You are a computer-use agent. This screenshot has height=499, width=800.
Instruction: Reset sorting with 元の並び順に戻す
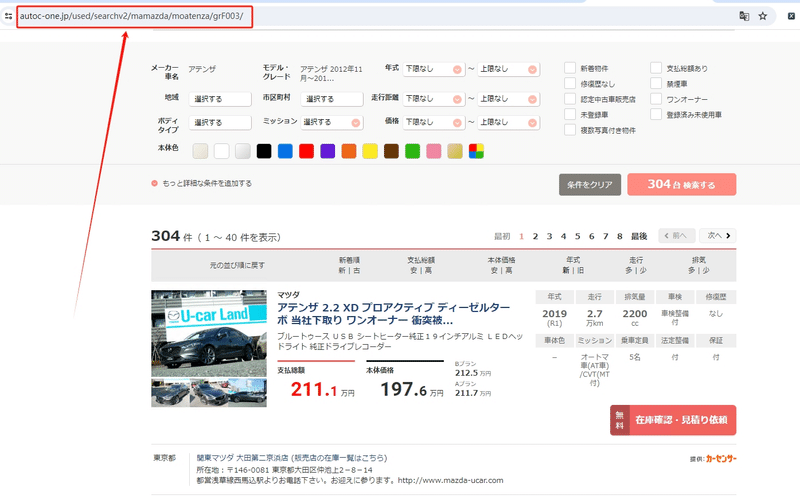(x=237, y=265)
